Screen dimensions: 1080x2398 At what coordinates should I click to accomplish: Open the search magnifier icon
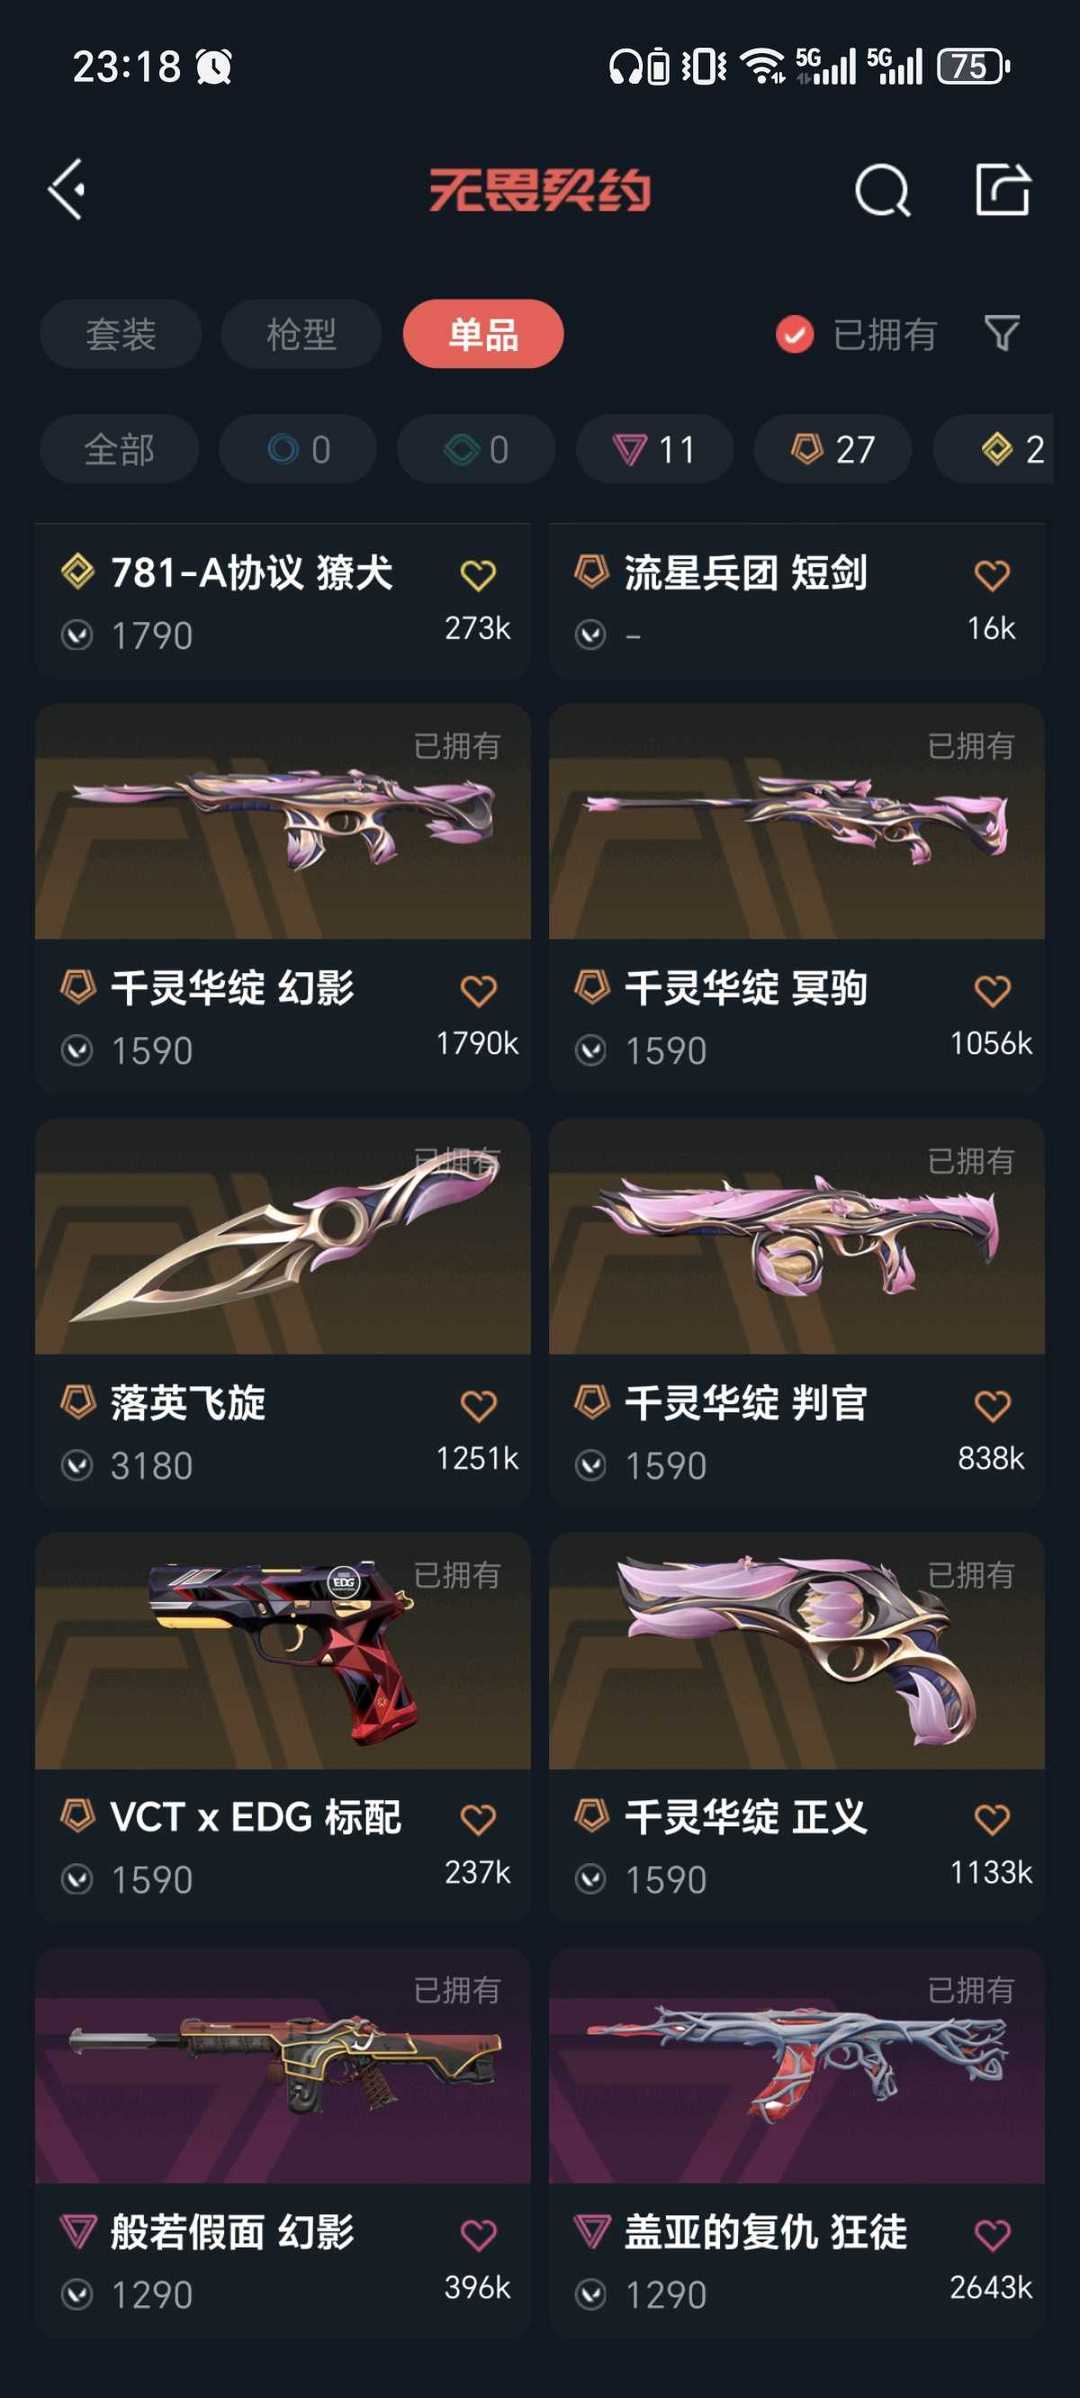coord(883,190)
